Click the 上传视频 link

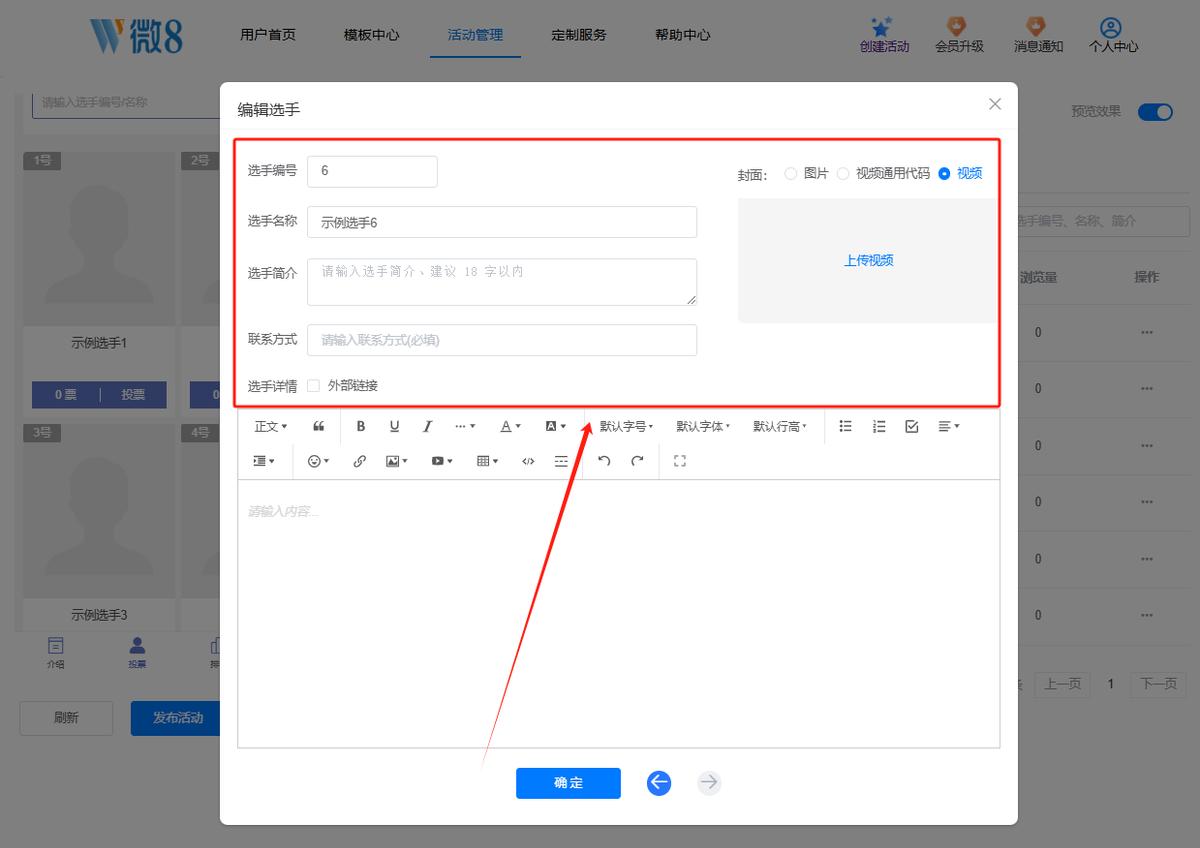click(x=868, y=260)
